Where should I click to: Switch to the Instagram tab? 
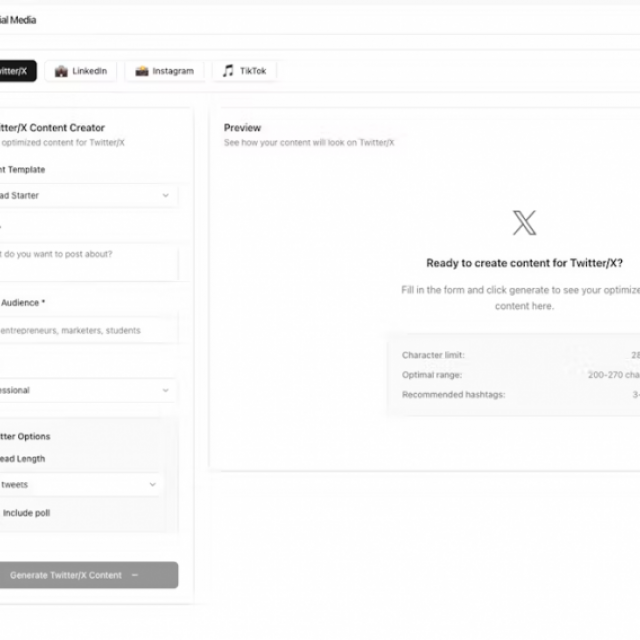point(164,71)
